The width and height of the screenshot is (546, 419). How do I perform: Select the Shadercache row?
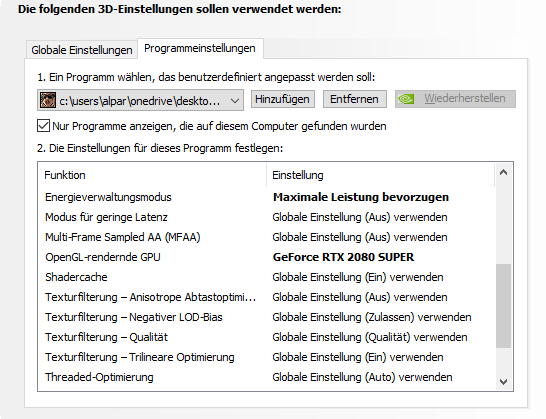266,277
